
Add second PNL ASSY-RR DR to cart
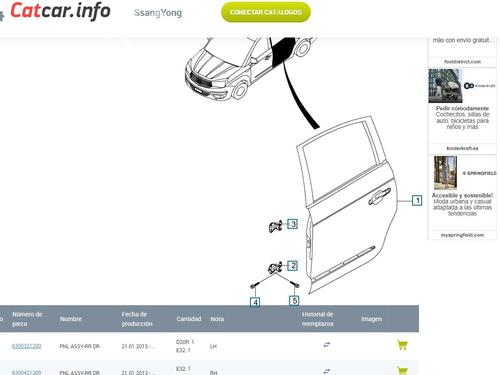[x=402, y=370]
